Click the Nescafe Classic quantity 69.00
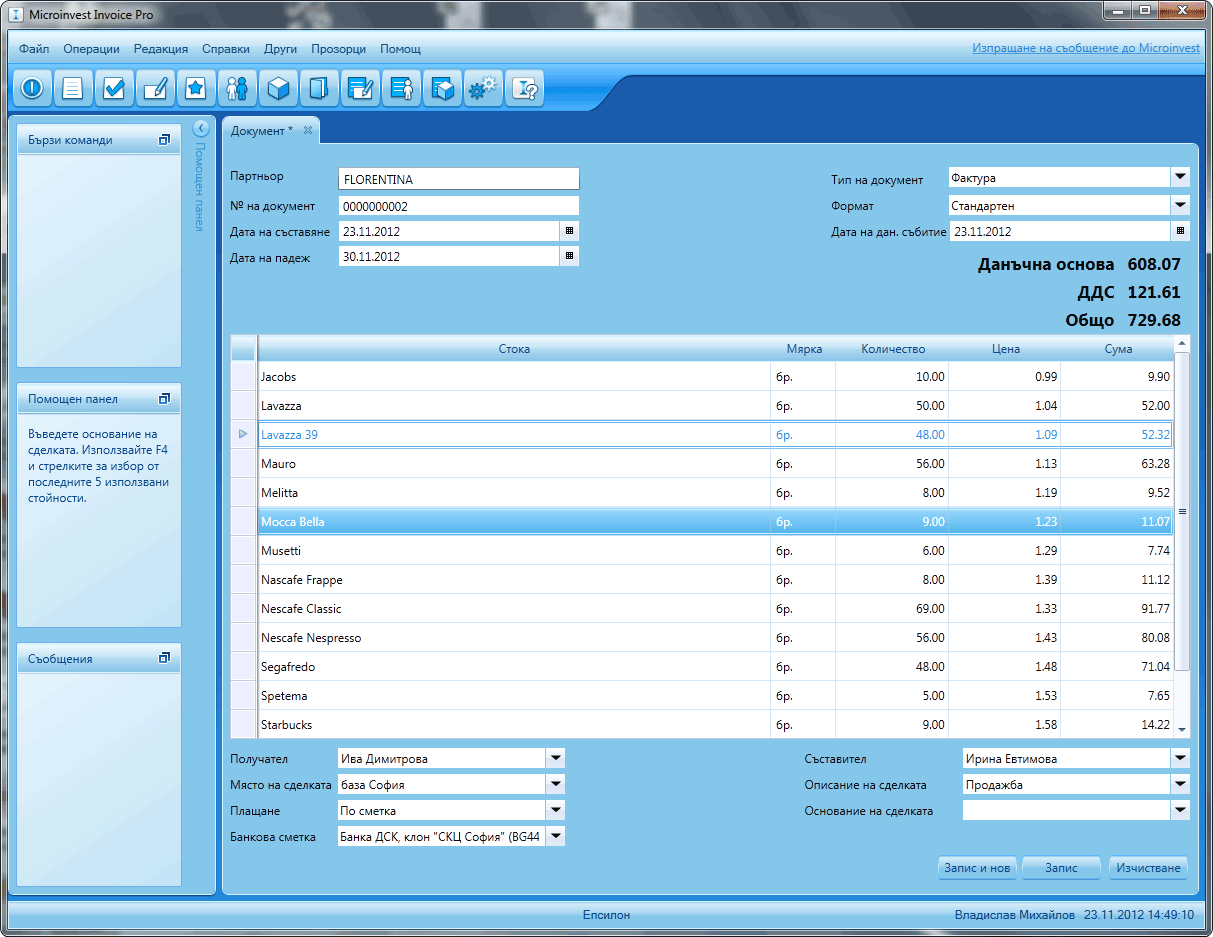The height and width of the screenshot is (937, 1213). tap(892, 609)
